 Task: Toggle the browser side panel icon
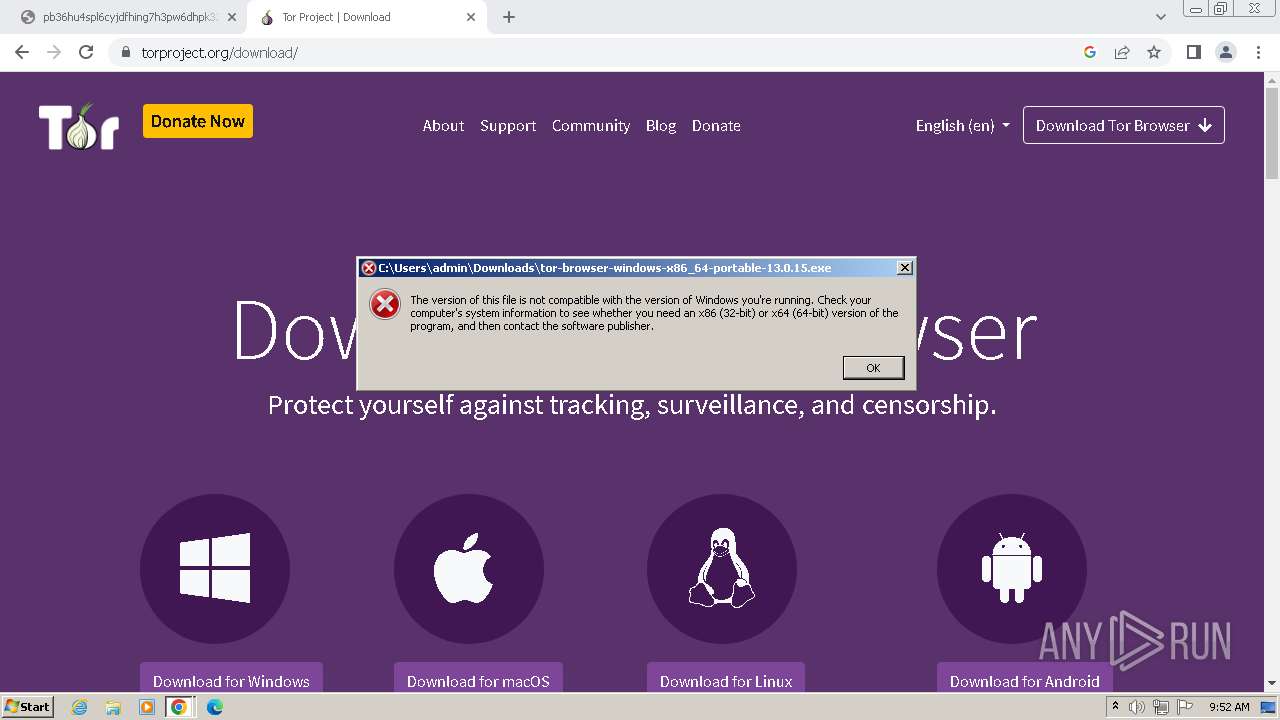click(x=1193, y=52)
